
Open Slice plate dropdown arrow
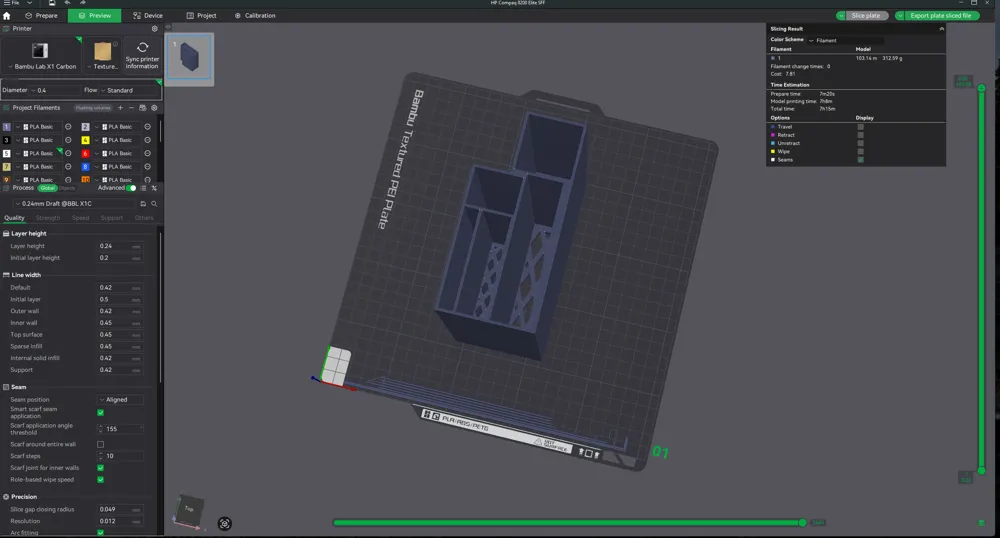click(x=841, y=15)
